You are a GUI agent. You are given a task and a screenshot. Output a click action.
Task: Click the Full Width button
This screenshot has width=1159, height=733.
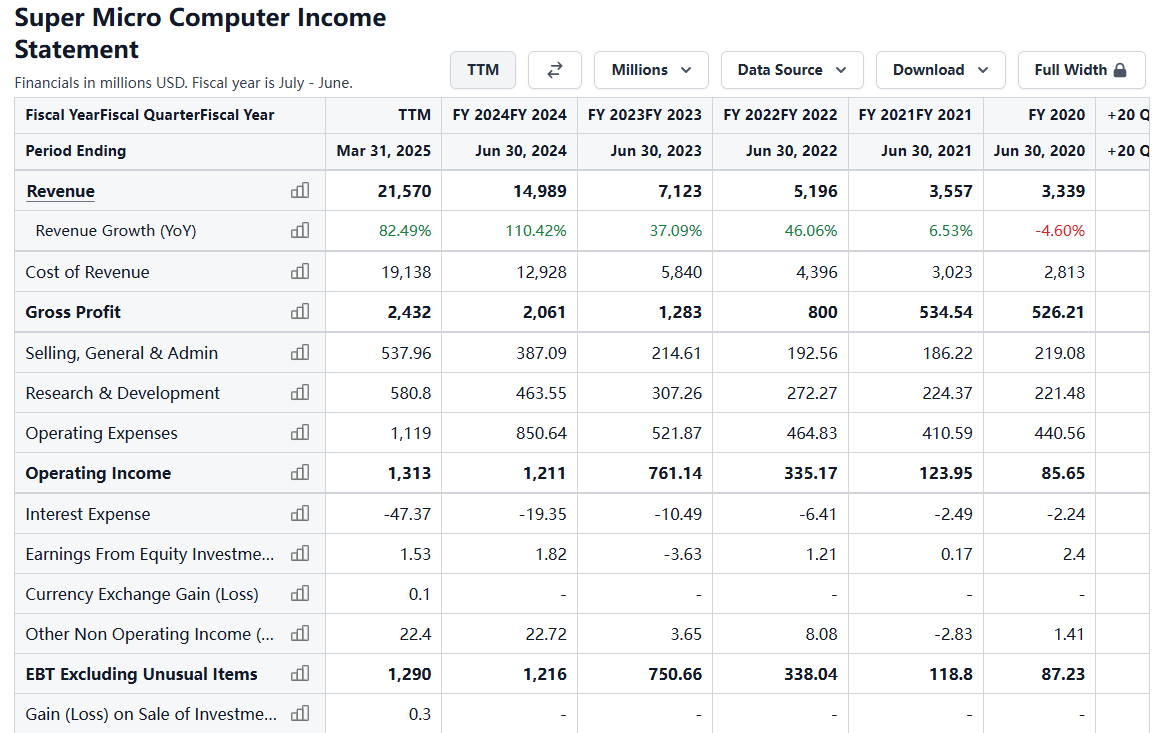click(x=1080, y=70)
